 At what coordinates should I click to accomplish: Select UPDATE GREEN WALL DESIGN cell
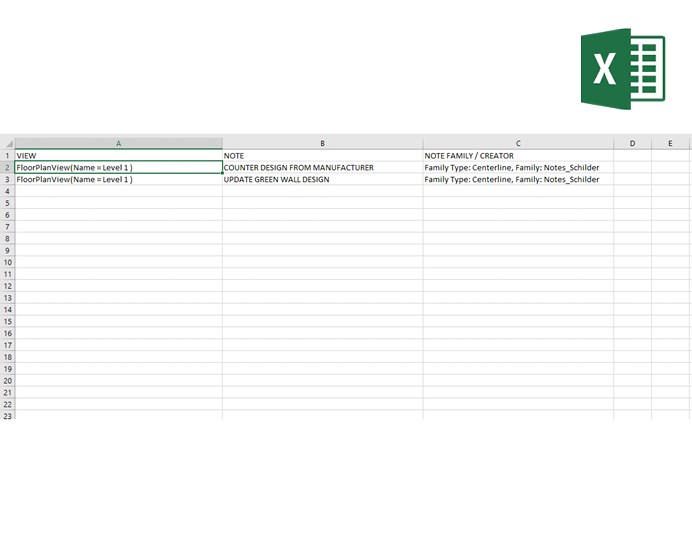pos(322,180)
